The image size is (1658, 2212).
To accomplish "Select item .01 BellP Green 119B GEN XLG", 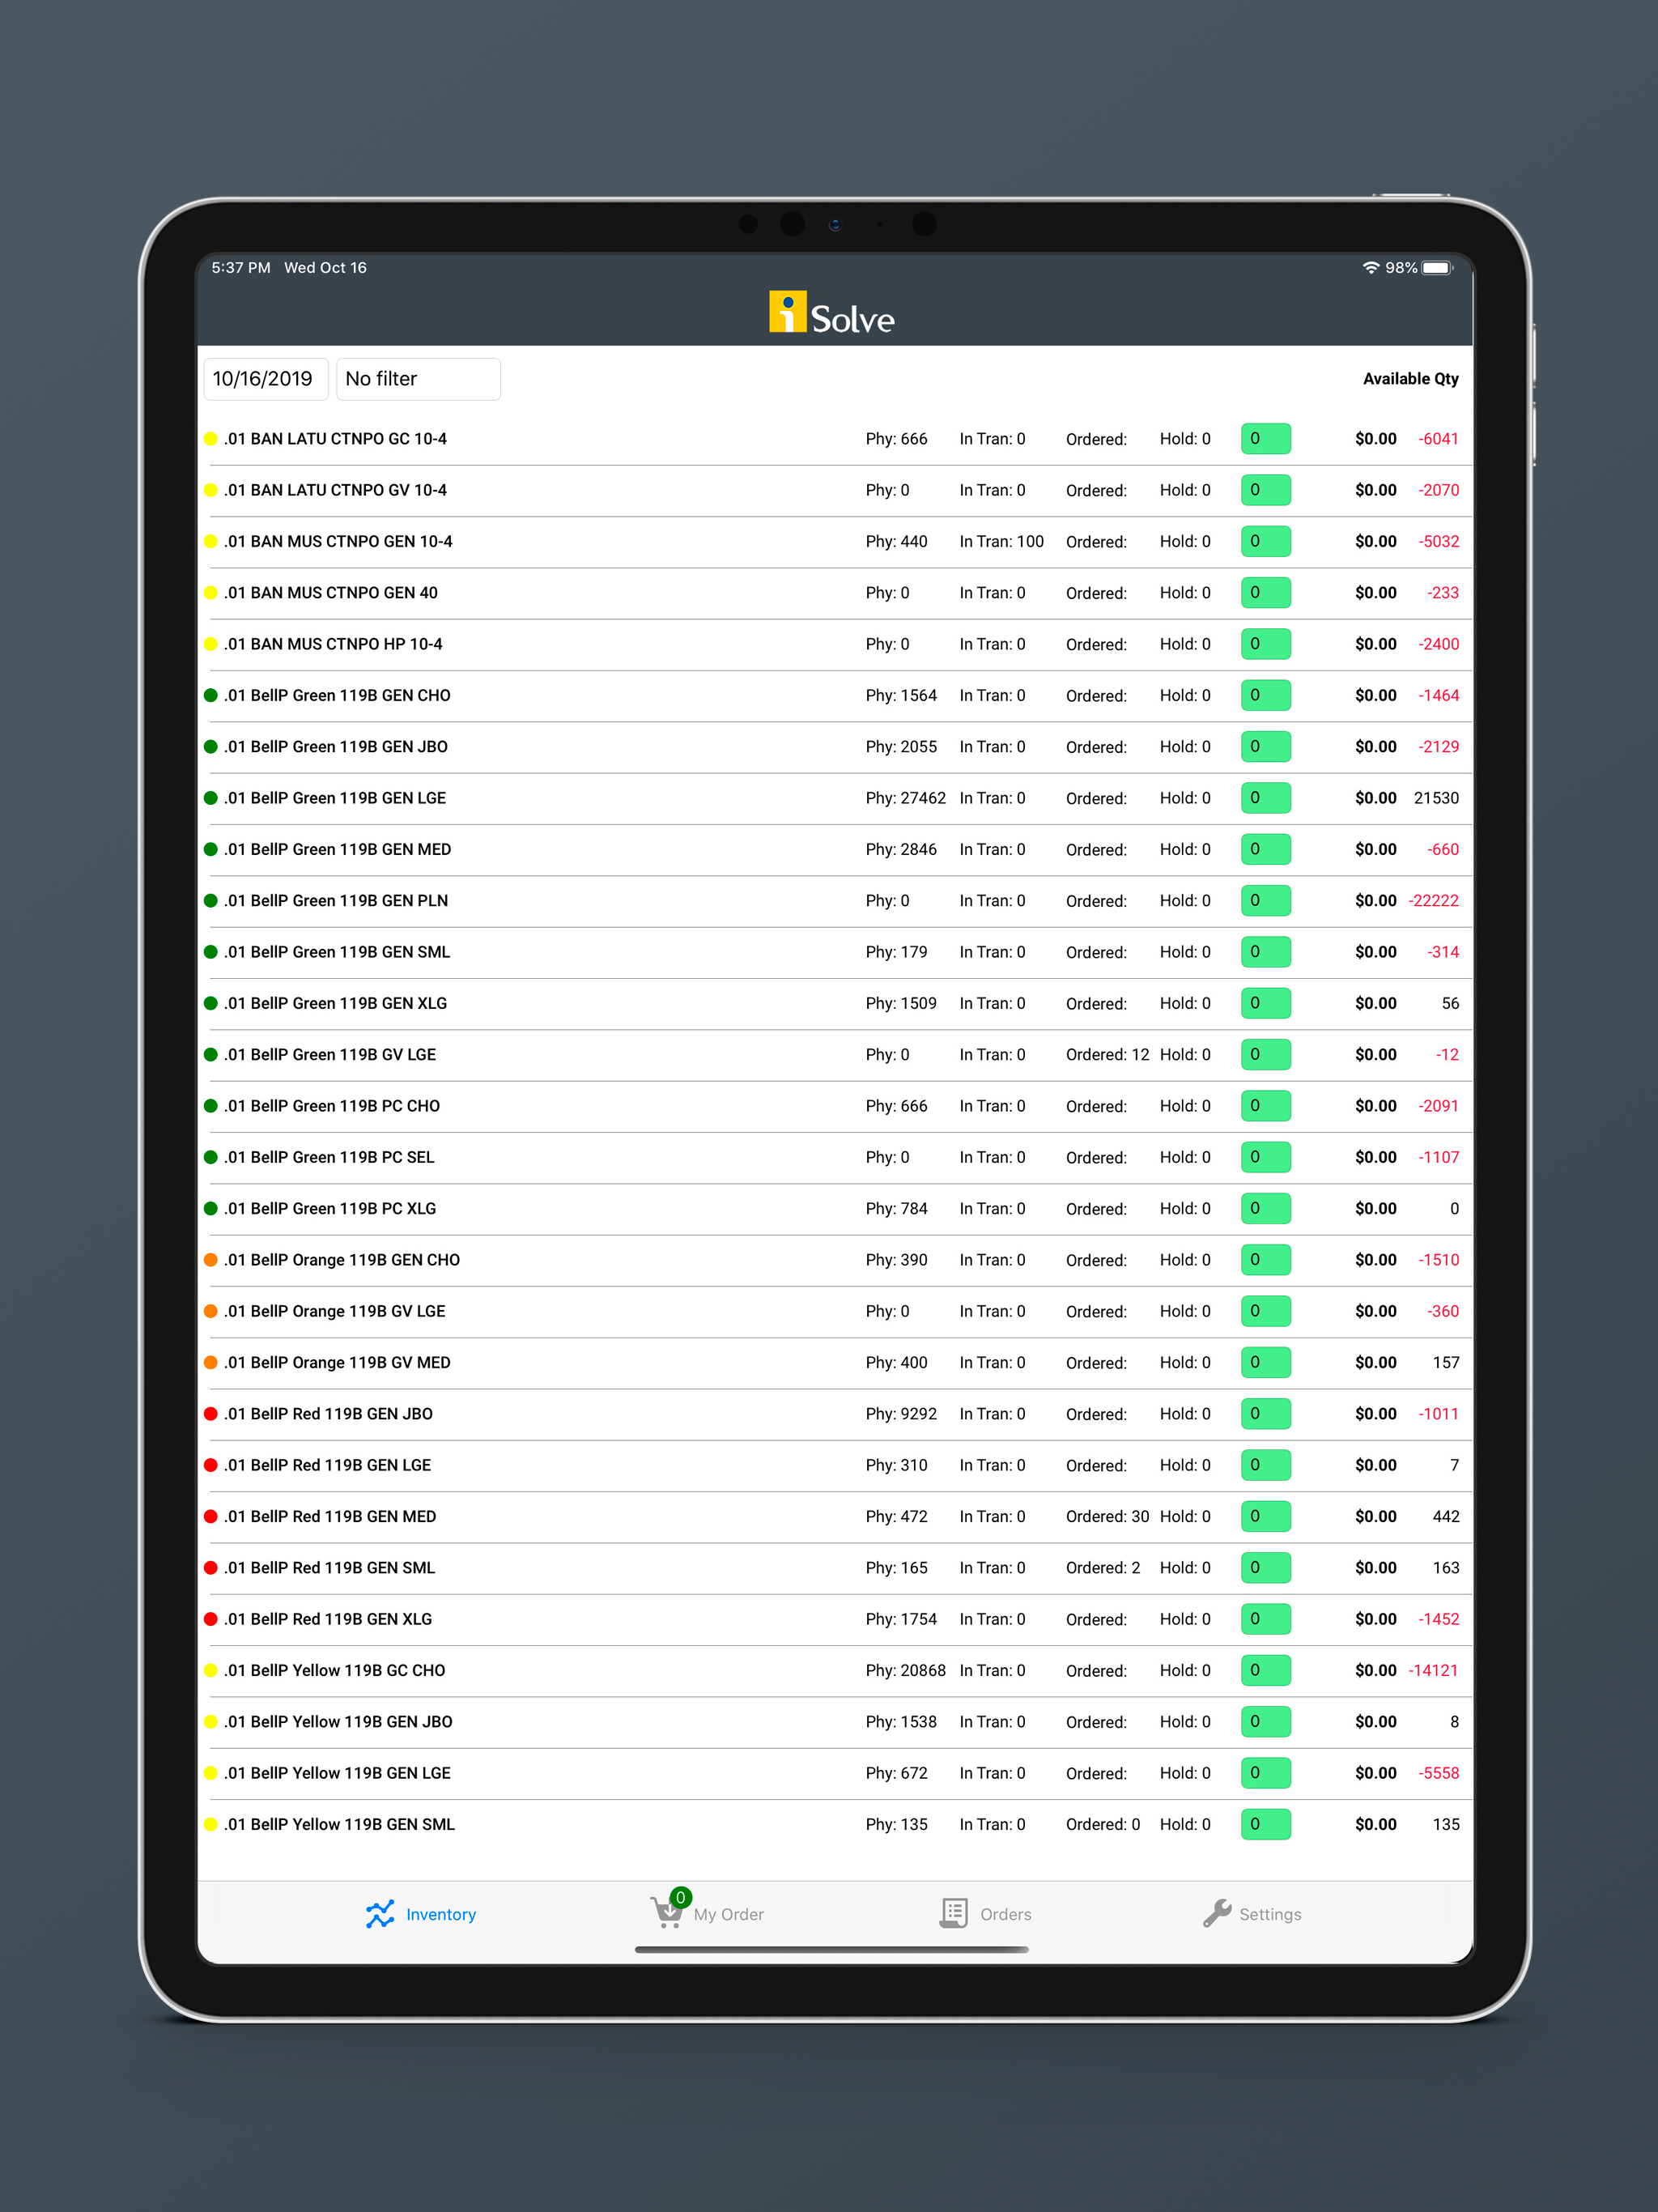I will [x=335, y=1003].
